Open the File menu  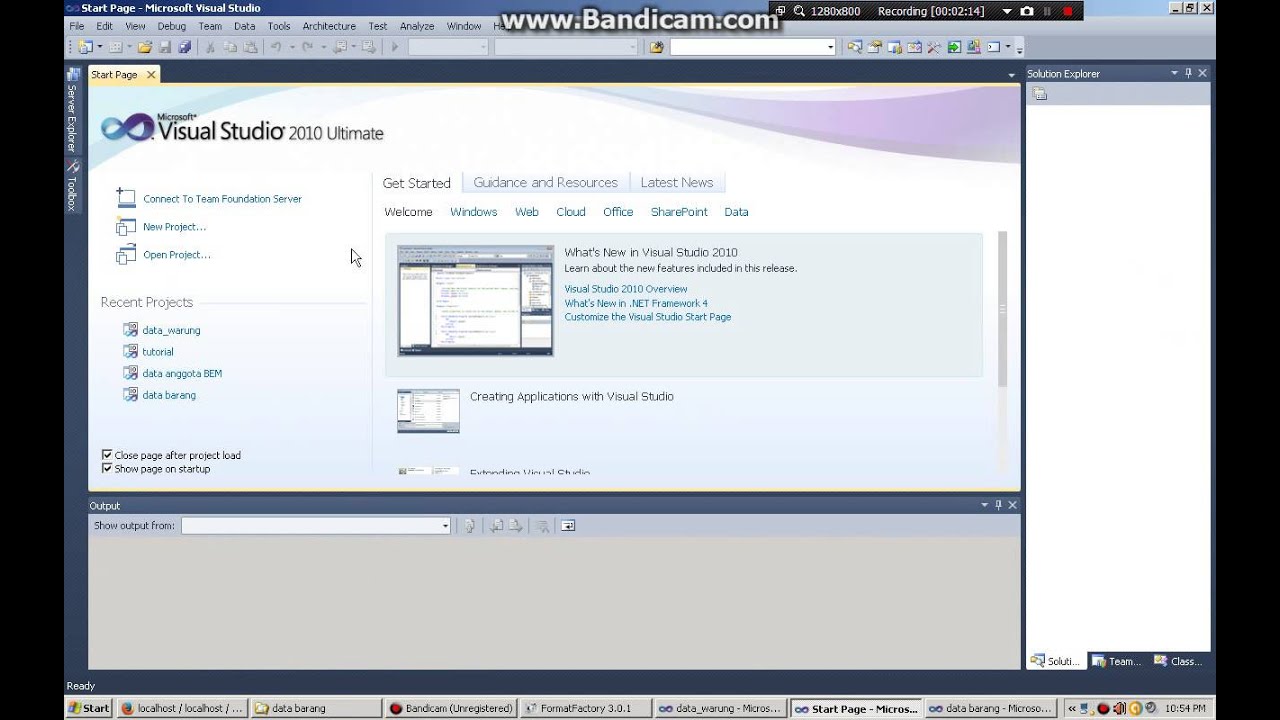click(76, 26)
